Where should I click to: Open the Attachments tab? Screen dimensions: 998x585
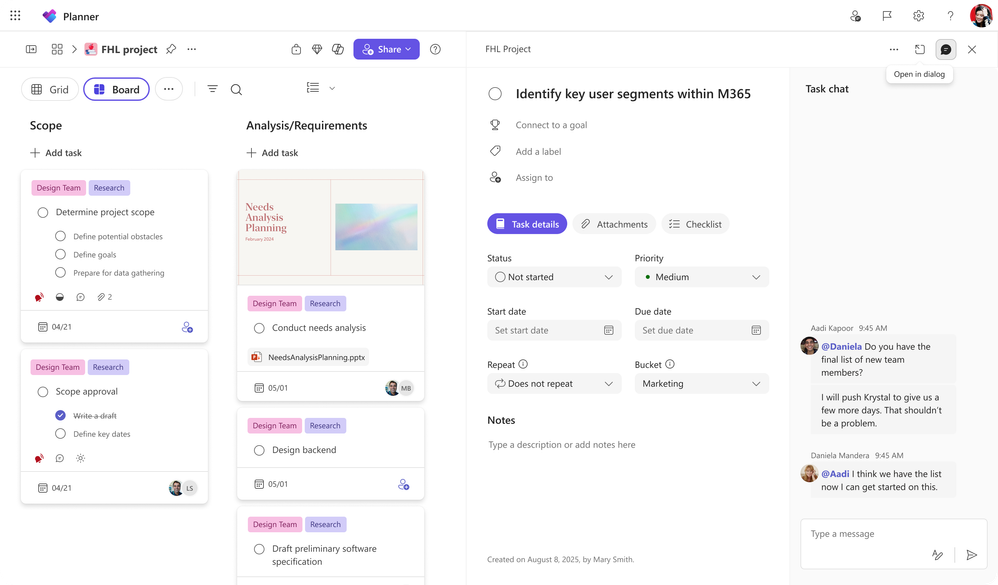[x=614, y=224]
